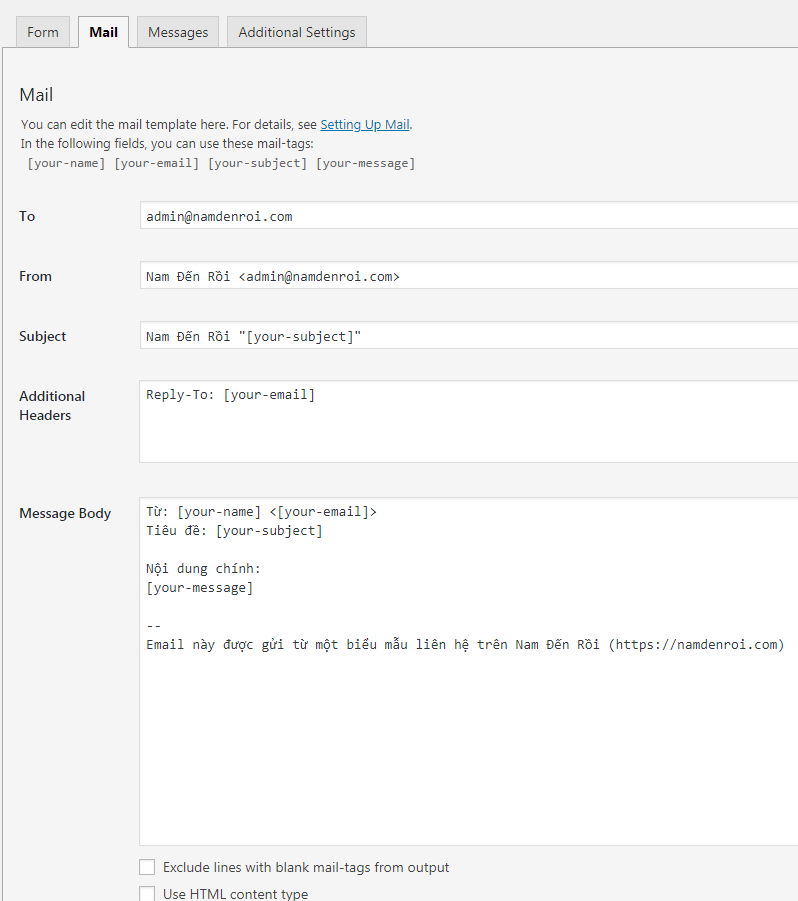This screenshot has height=901, width=798.
Task: Open the Messages tab
Action: [178, 32]
